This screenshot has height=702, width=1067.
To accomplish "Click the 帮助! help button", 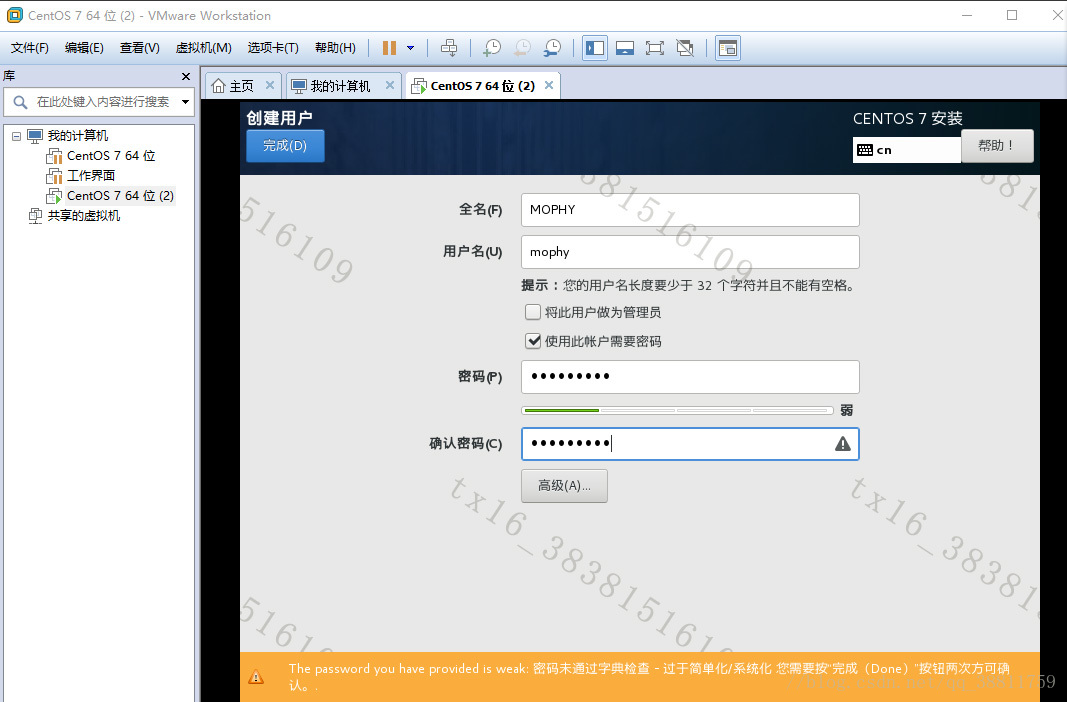I will point(997,146).
